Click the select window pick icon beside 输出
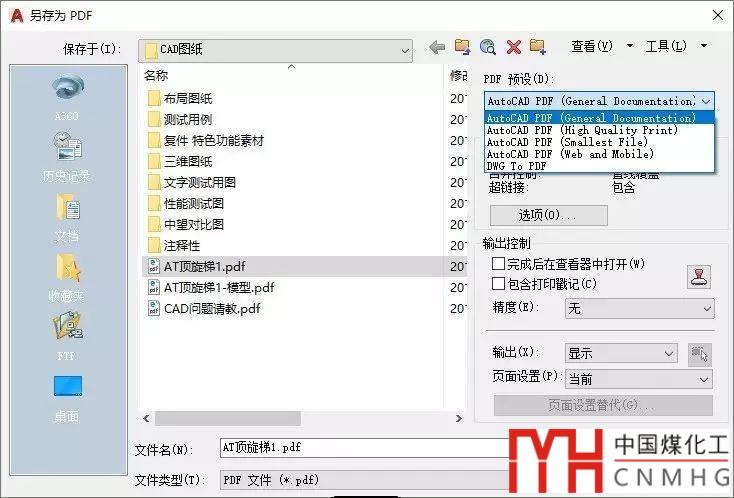The height and width of the screenshot is (498, 734). point(700,354)
